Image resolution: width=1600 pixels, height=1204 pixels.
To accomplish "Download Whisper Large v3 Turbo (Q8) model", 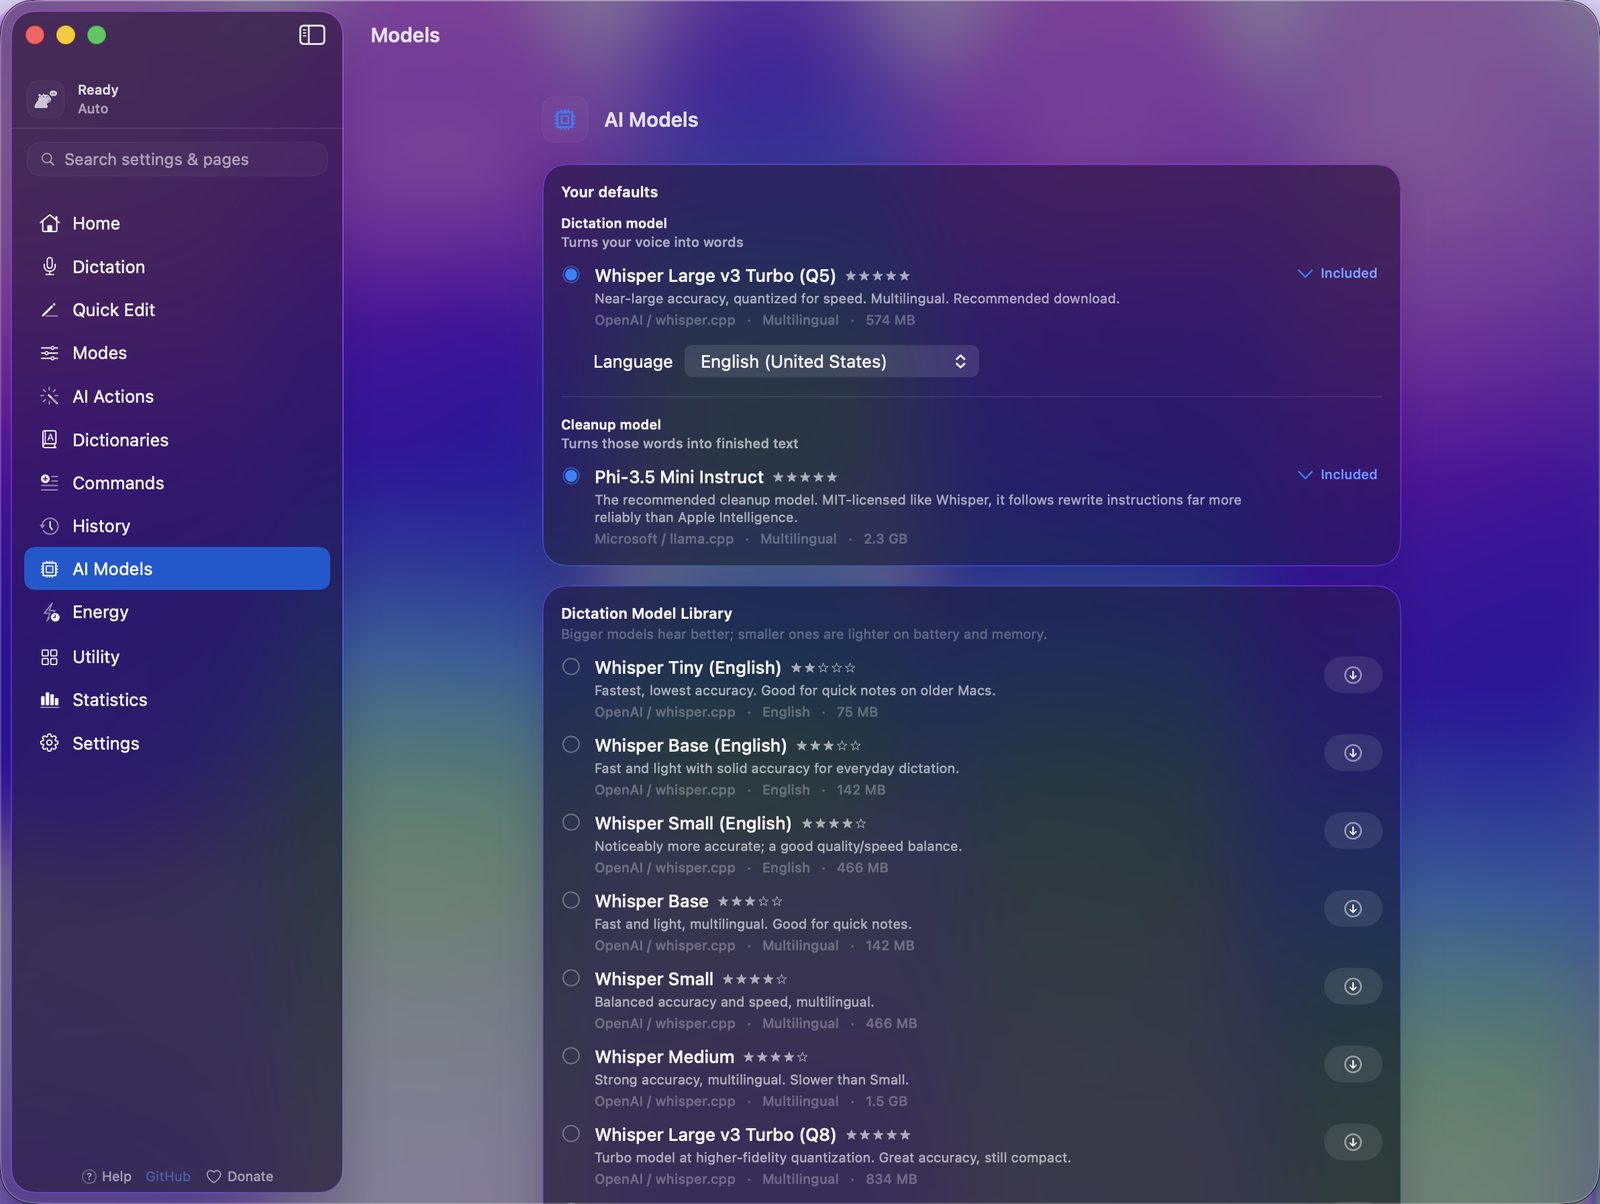I will 1353,1142.
